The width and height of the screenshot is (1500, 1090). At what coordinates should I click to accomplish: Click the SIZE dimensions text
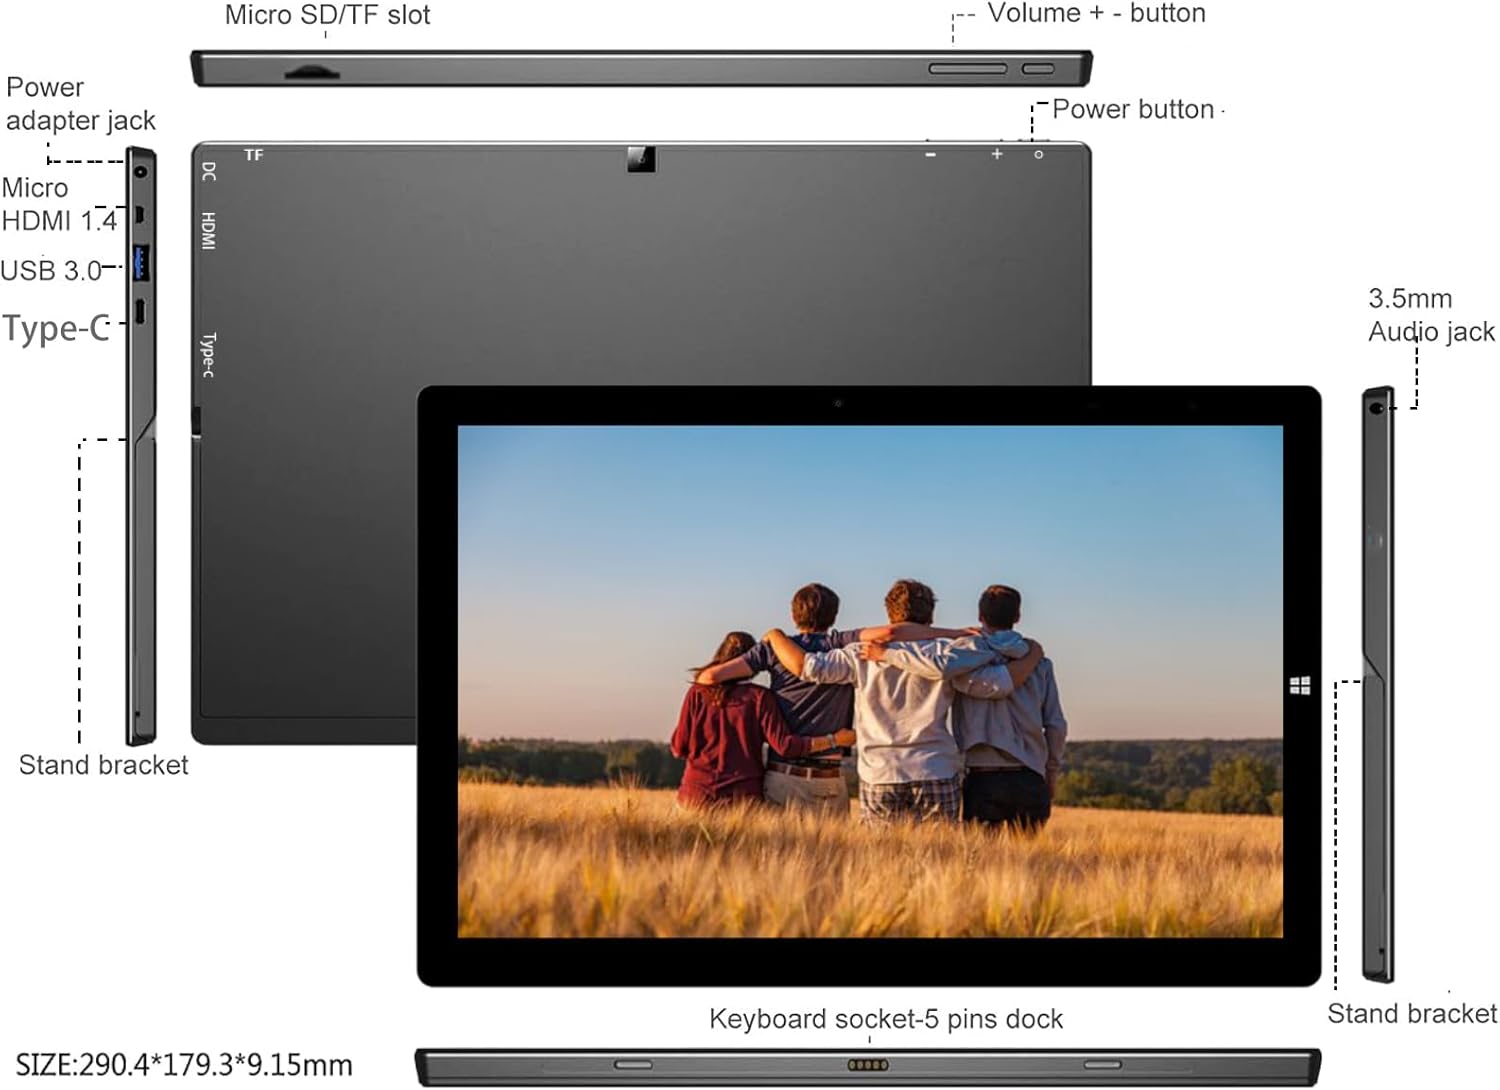coord(184,1065)
